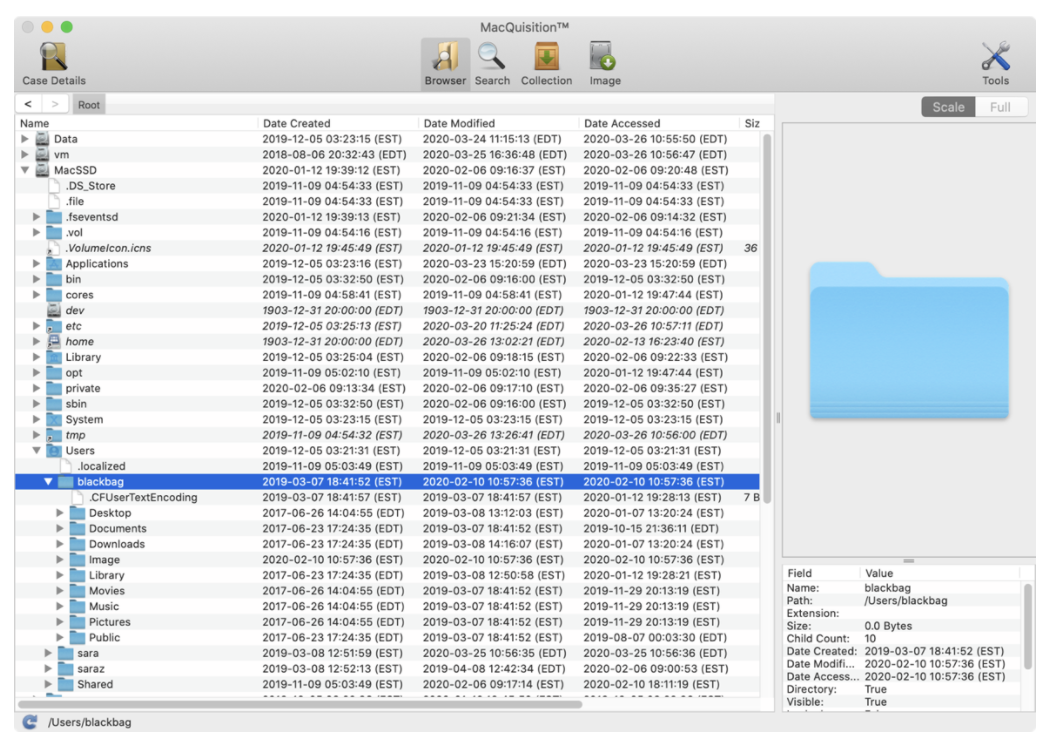The width and height of the screenshot is (1050, 746).
Task: Expand the private folder
Action: tap(36, 388)
